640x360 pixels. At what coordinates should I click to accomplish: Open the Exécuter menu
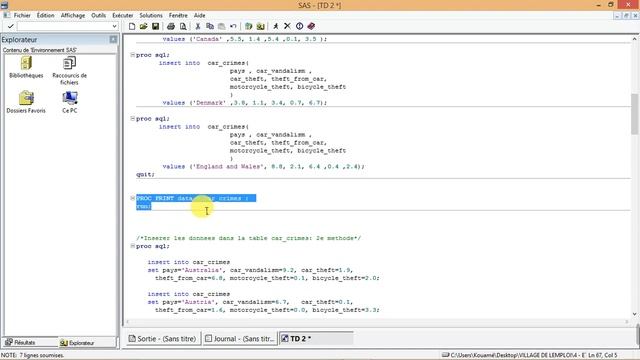tap(122, 15)
